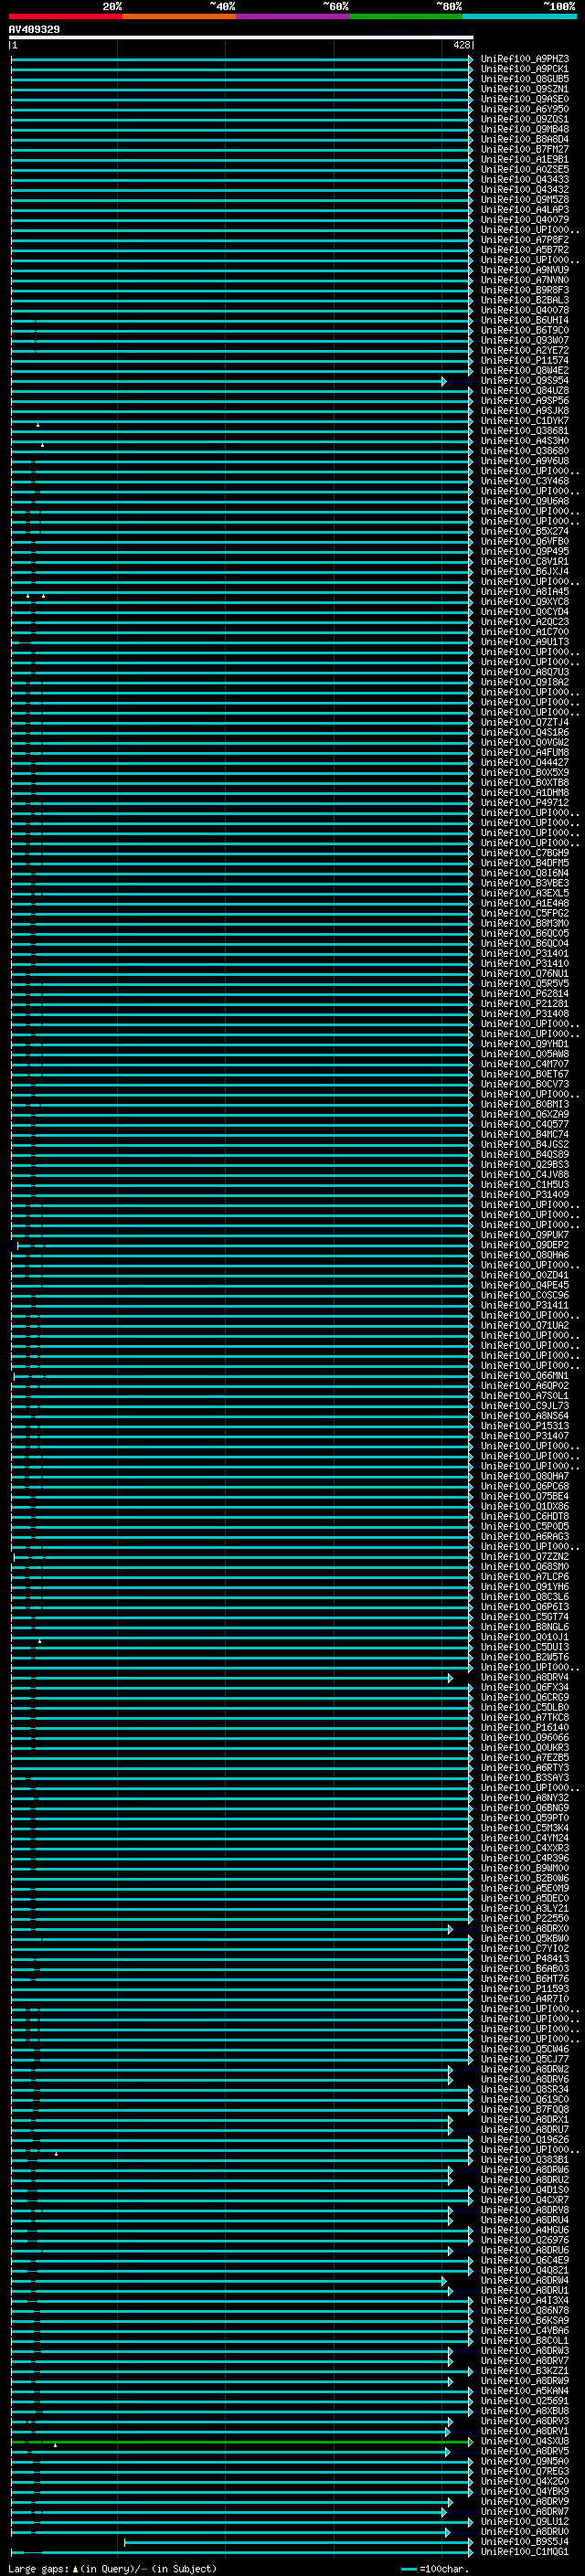Select the UniRef100_P31410 label
Image resolution: width=585 pixels, height=2576 pixels.
click(524, 964)
